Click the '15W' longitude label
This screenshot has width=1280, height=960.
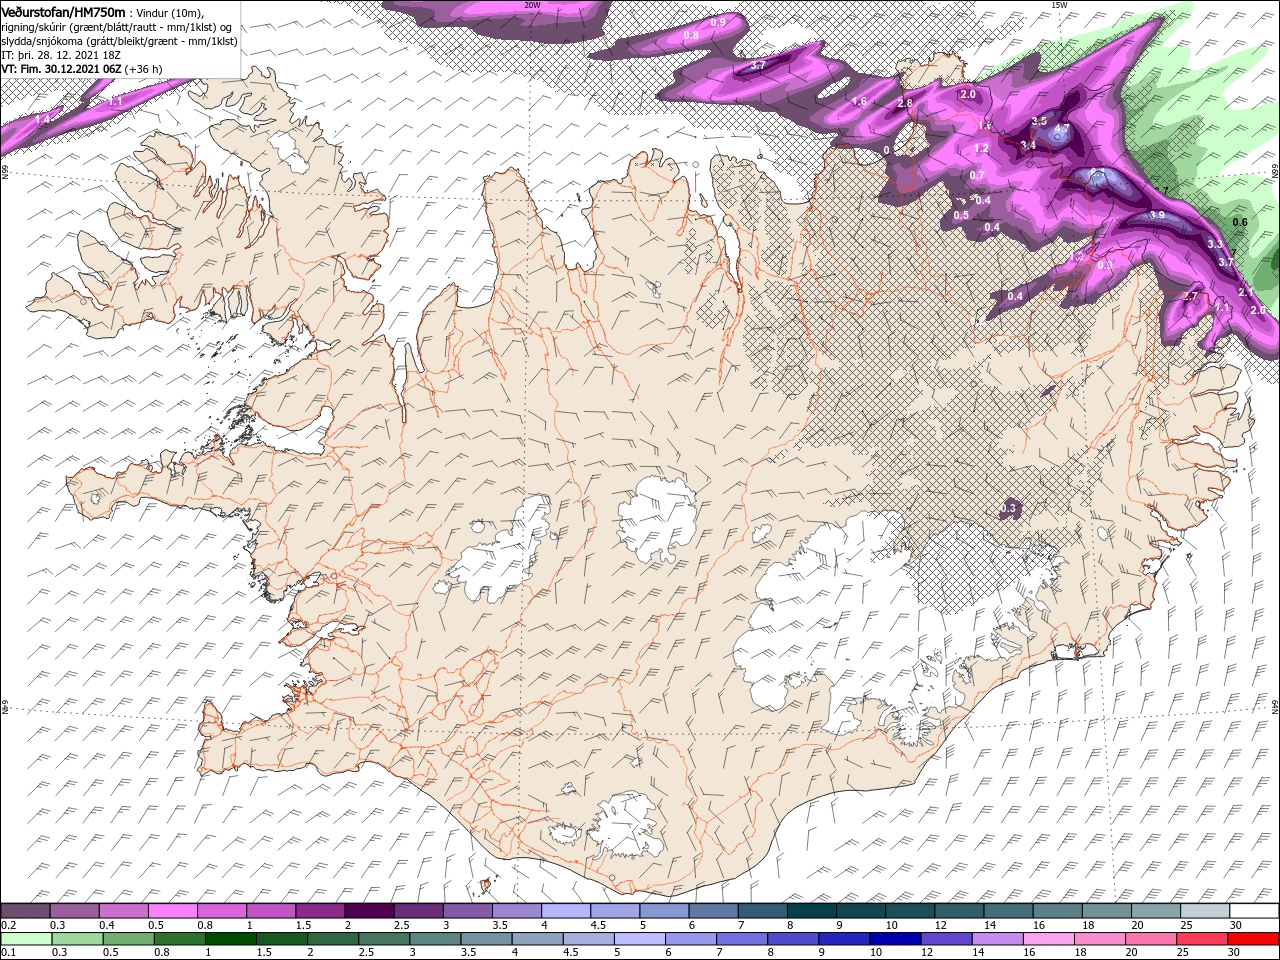point(1059,5)
